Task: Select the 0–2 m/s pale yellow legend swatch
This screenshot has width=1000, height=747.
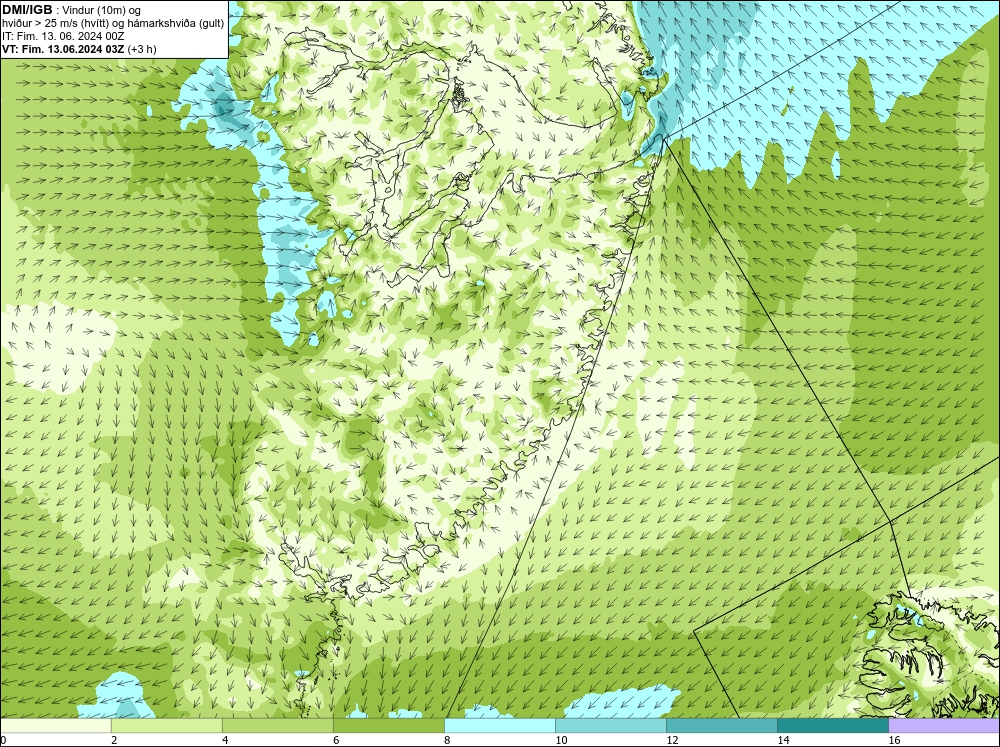Action: point(56,726)
